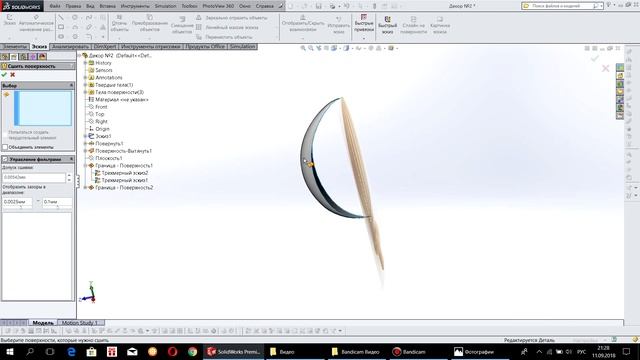Switch to Motion Study 1 tab

coord(80,323)
